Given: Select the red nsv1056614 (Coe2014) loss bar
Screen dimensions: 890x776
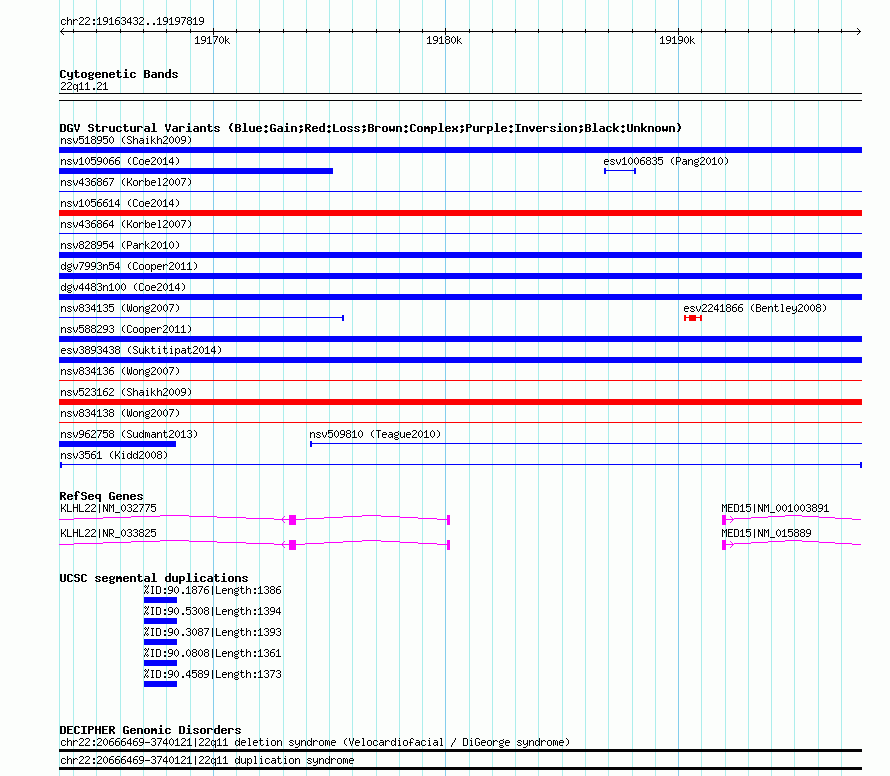Looking at the screenshot, I should coord(460,213).
